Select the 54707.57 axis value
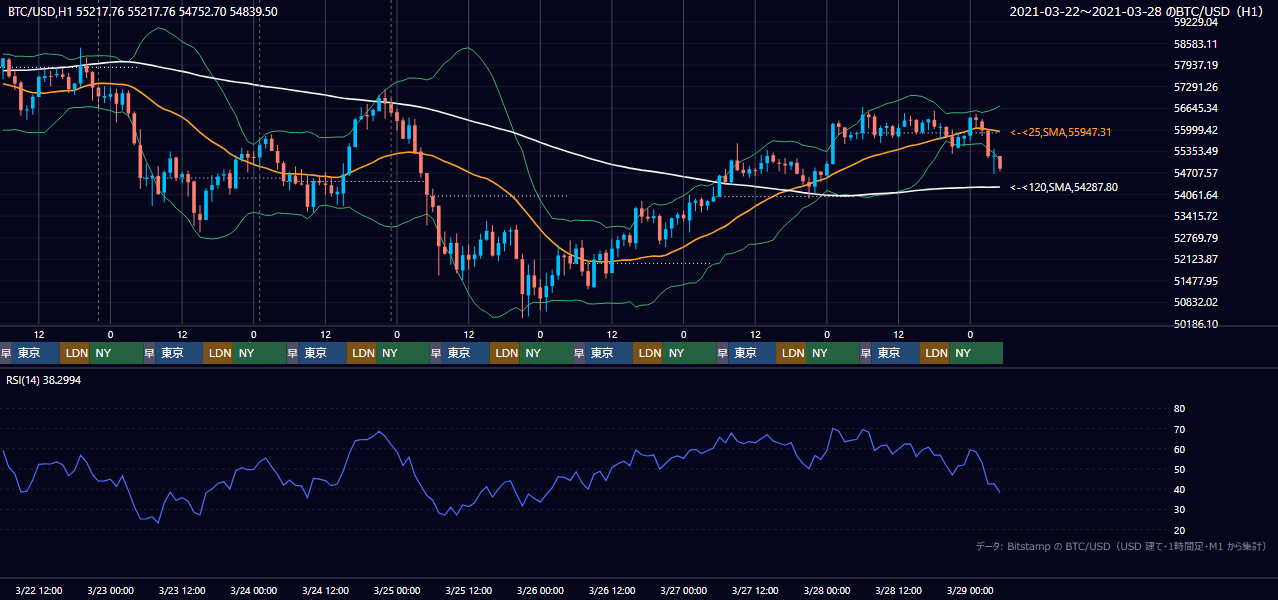Viewport: 1278px width, 600px height. click(1196, 173)
